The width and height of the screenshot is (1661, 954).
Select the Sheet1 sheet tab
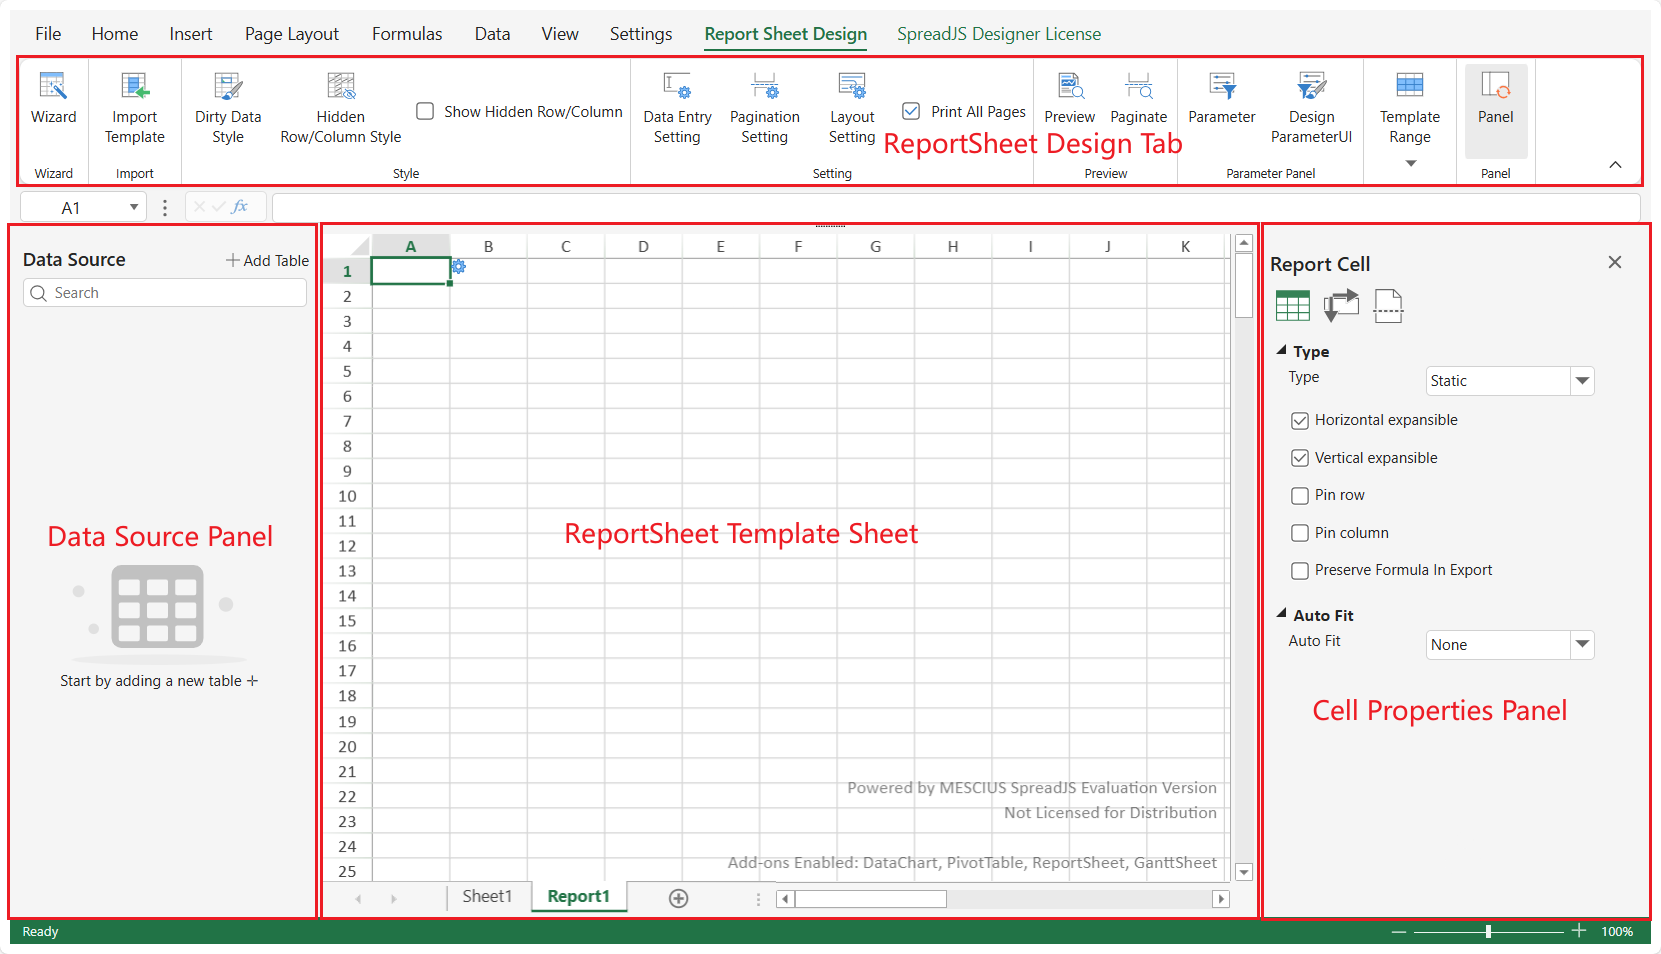[487, 896]
